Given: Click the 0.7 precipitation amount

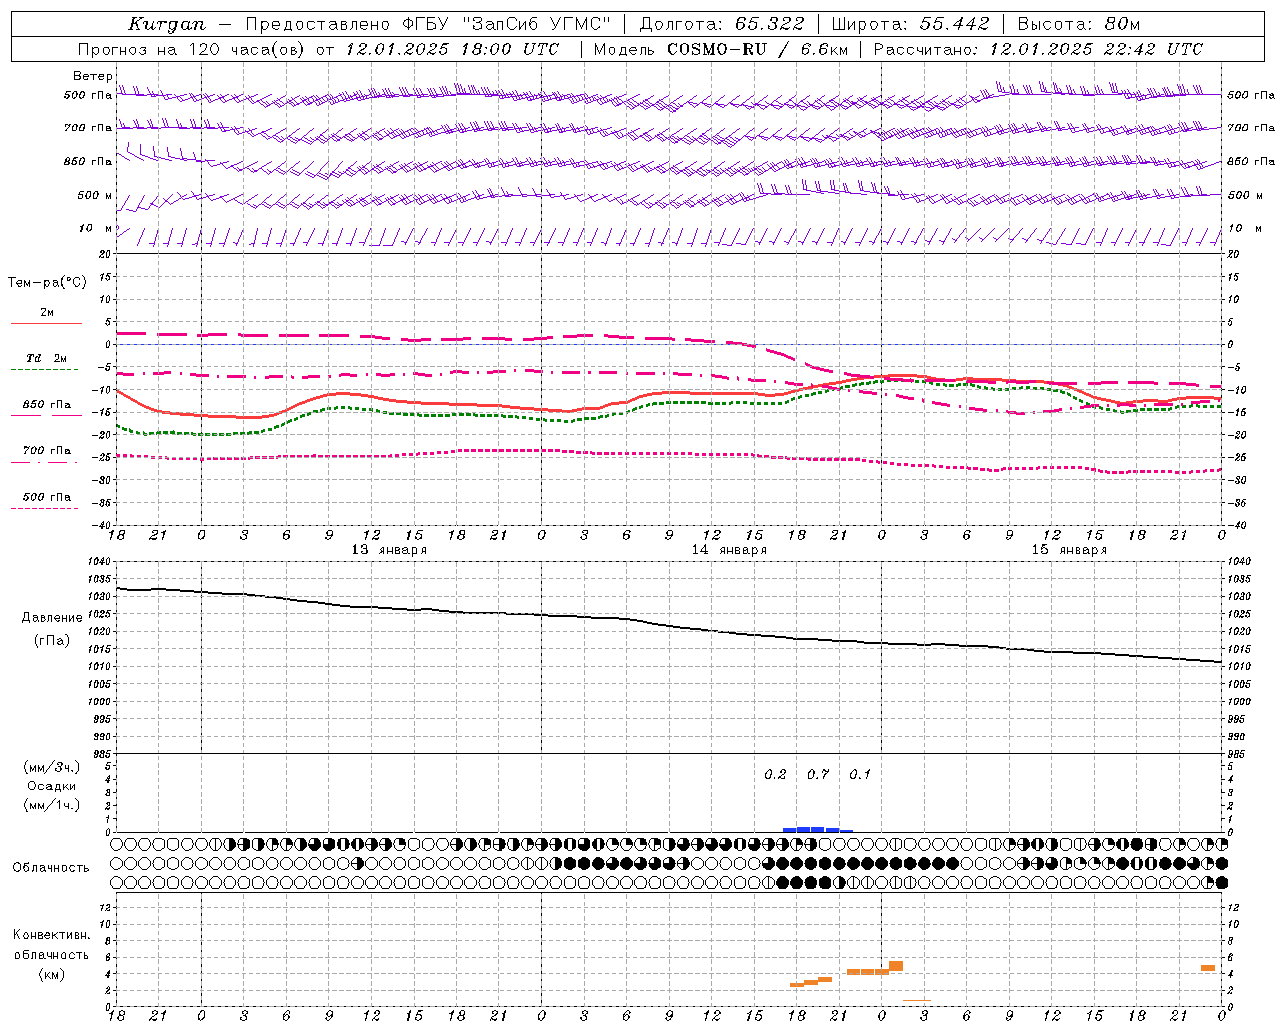Looking at the screenshot, I should (818, 775).
